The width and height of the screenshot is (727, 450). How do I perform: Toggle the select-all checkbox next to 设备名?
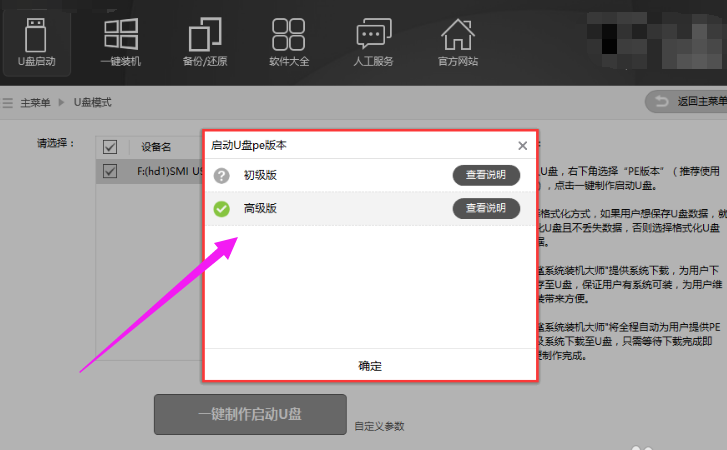pos(110,147)
